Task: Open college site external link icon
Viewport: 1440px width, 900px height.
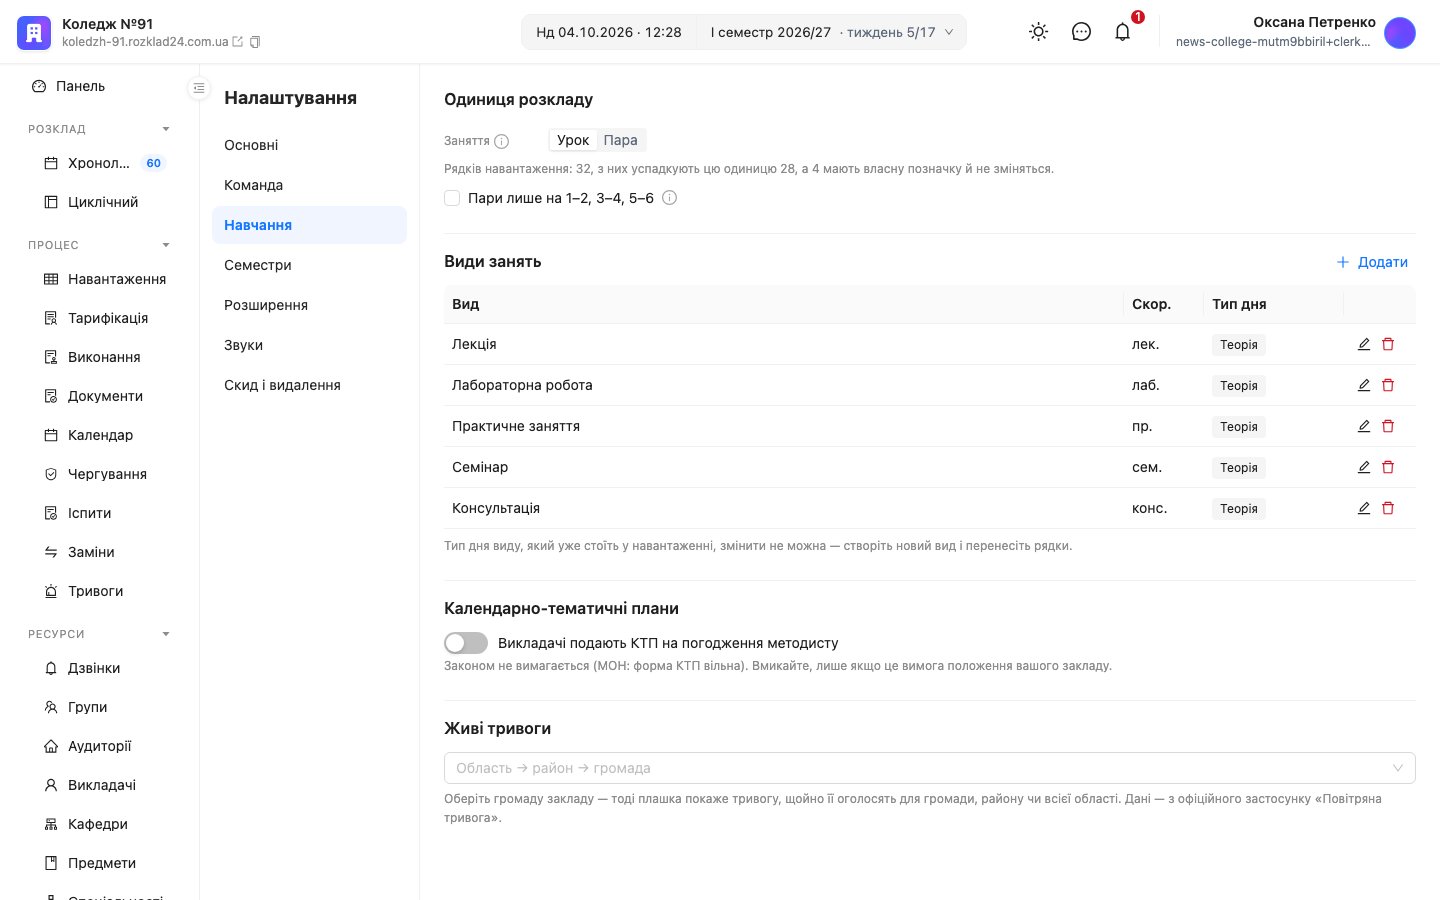Action: 238,42
